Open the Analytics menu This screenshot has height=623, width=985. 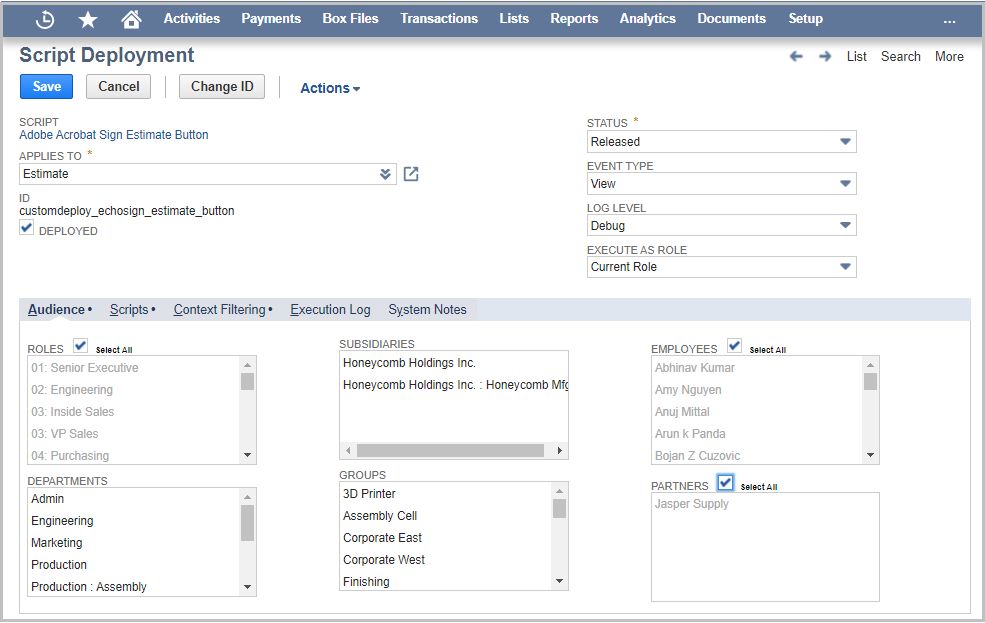tap(647, 19)
